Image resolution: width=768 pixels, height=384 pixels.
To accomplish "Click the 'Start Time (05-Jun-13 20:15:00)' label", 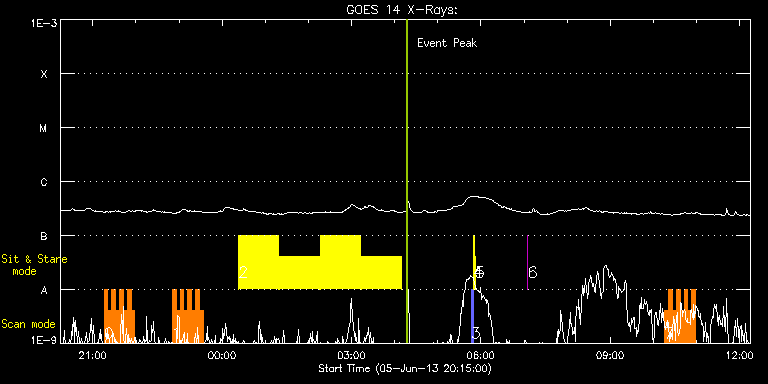I will [405, 368].
